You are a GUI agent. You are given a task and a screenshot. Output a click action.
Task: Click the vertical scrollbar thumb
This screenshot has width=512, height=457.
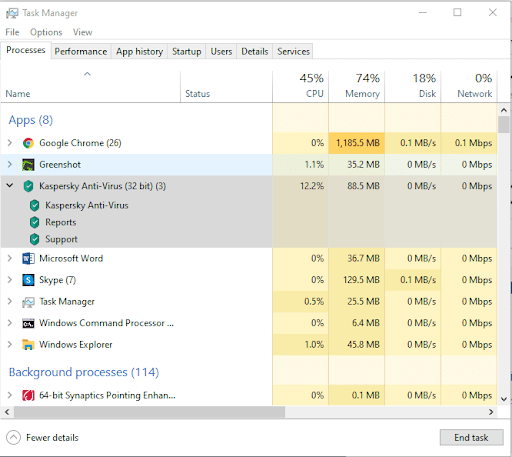click(x=504, y=125)
